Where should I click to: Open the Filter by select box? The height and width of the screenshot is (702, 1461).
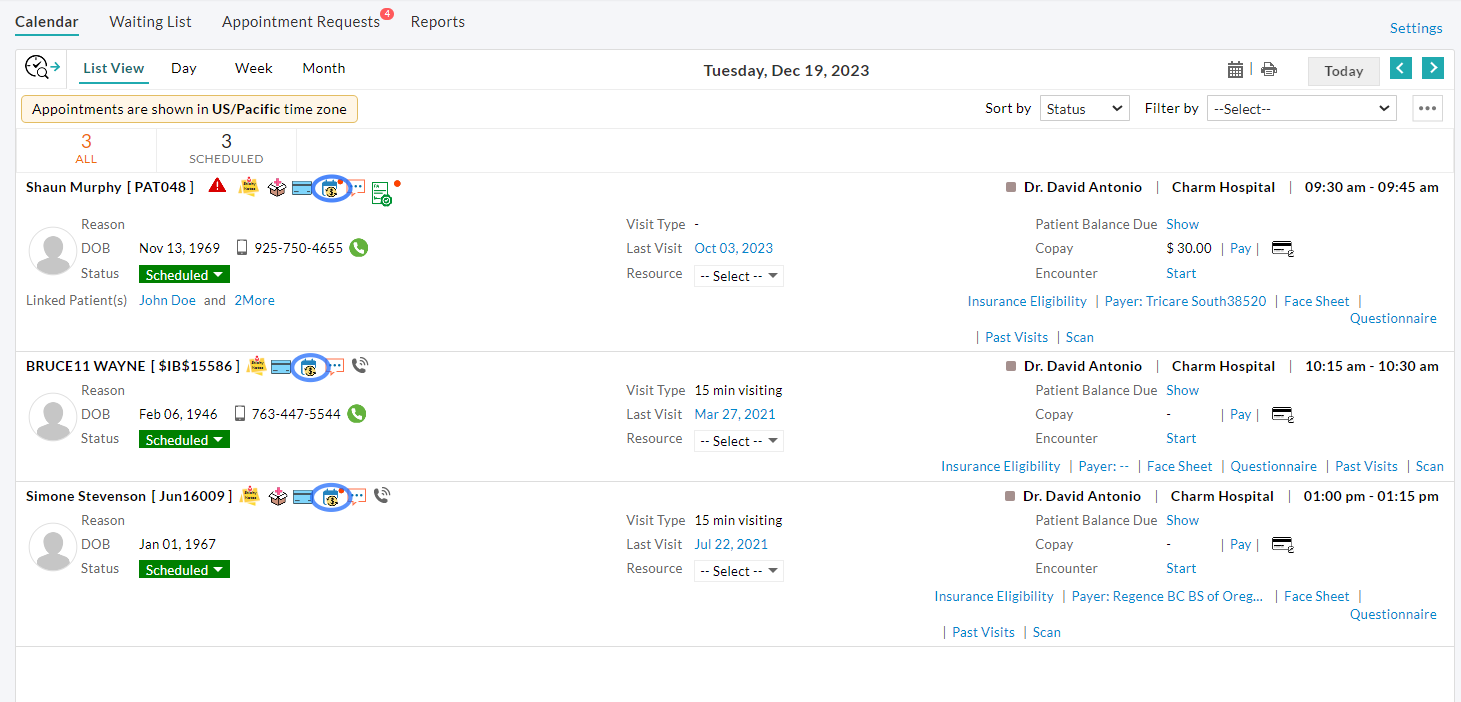pyautogui.click(x=1300, y=107)
